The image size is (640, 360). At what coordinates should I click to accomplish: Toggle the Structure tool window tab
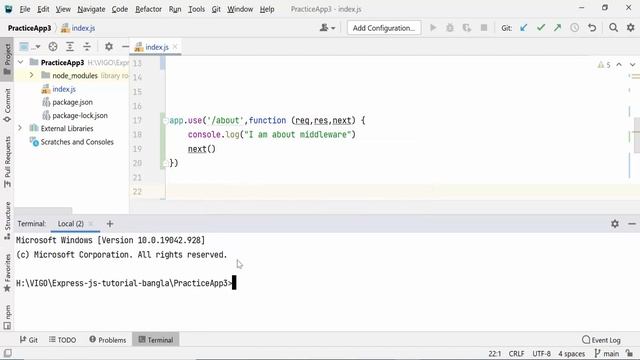click(7, 220)
